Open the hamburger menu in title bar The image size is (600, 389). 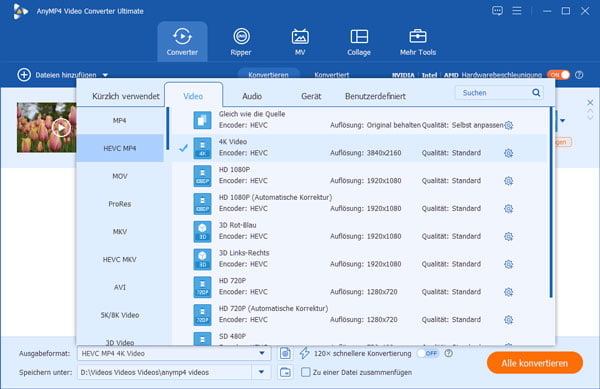(517, 11)
